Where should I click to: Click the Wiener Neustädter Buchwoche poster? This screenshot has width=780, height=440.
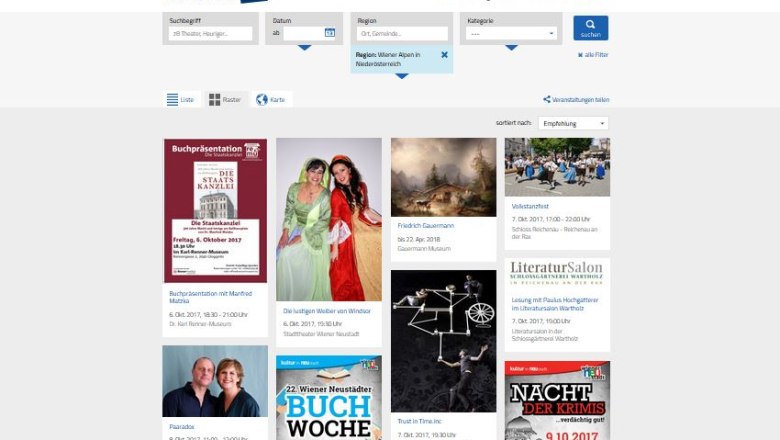(329, 398)
